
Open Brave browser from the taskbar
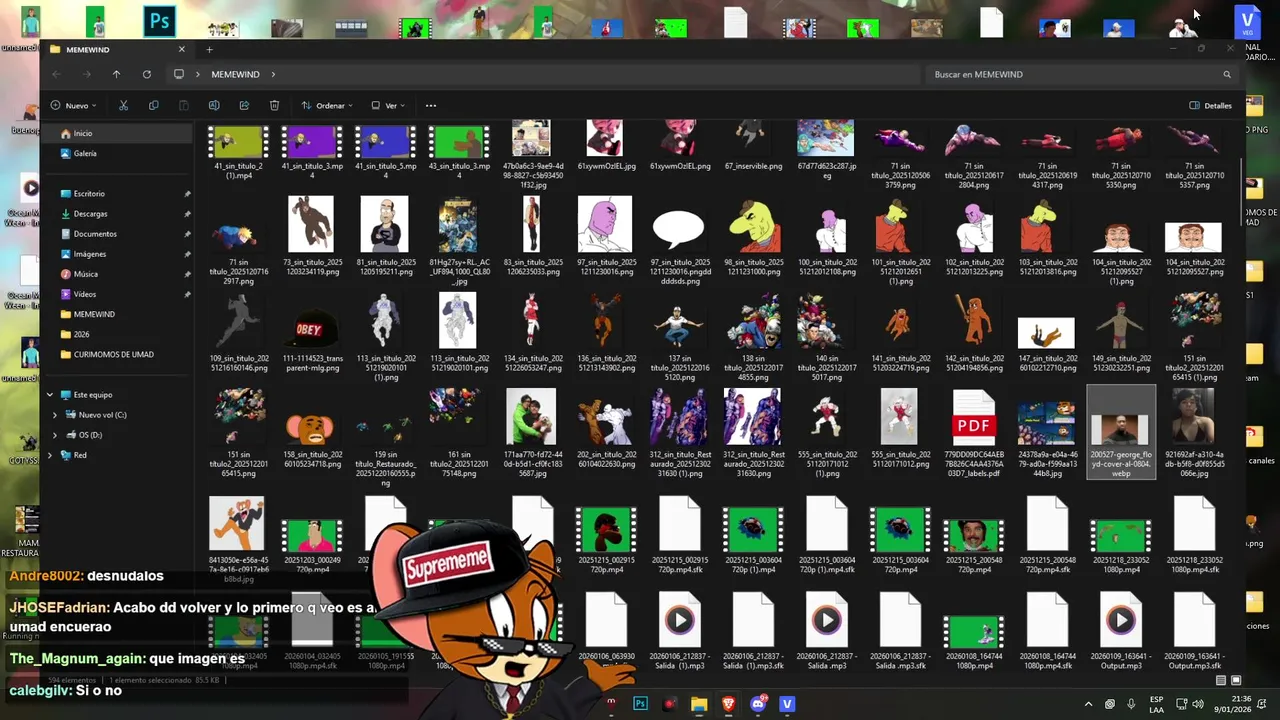728,704
